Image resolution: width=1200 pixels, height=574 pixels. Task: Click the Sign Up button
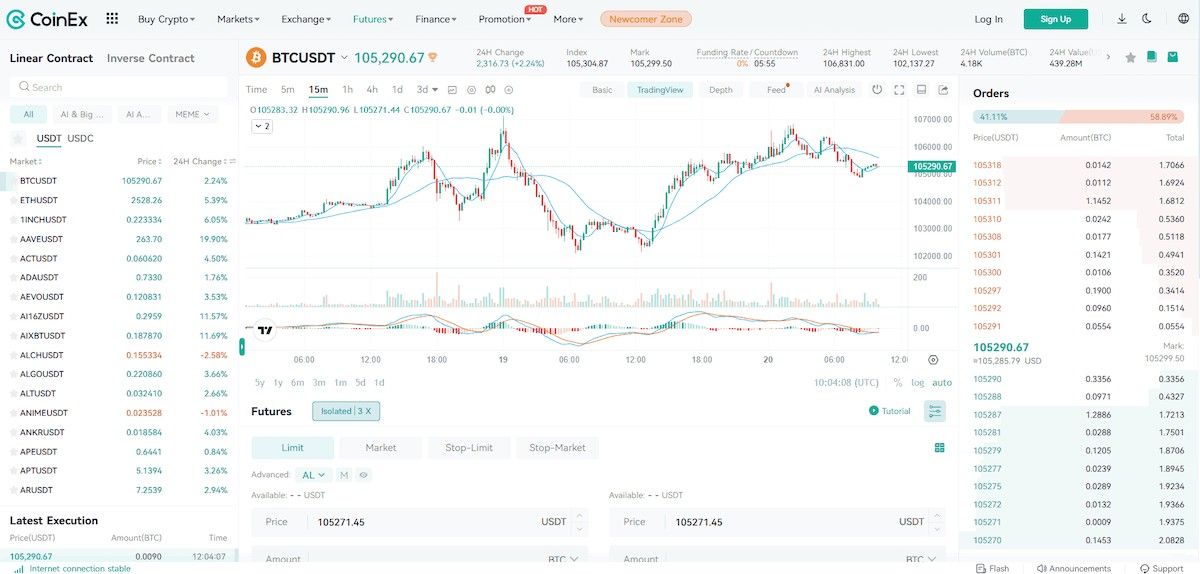pyautogui.click(x=1055, y=19)
